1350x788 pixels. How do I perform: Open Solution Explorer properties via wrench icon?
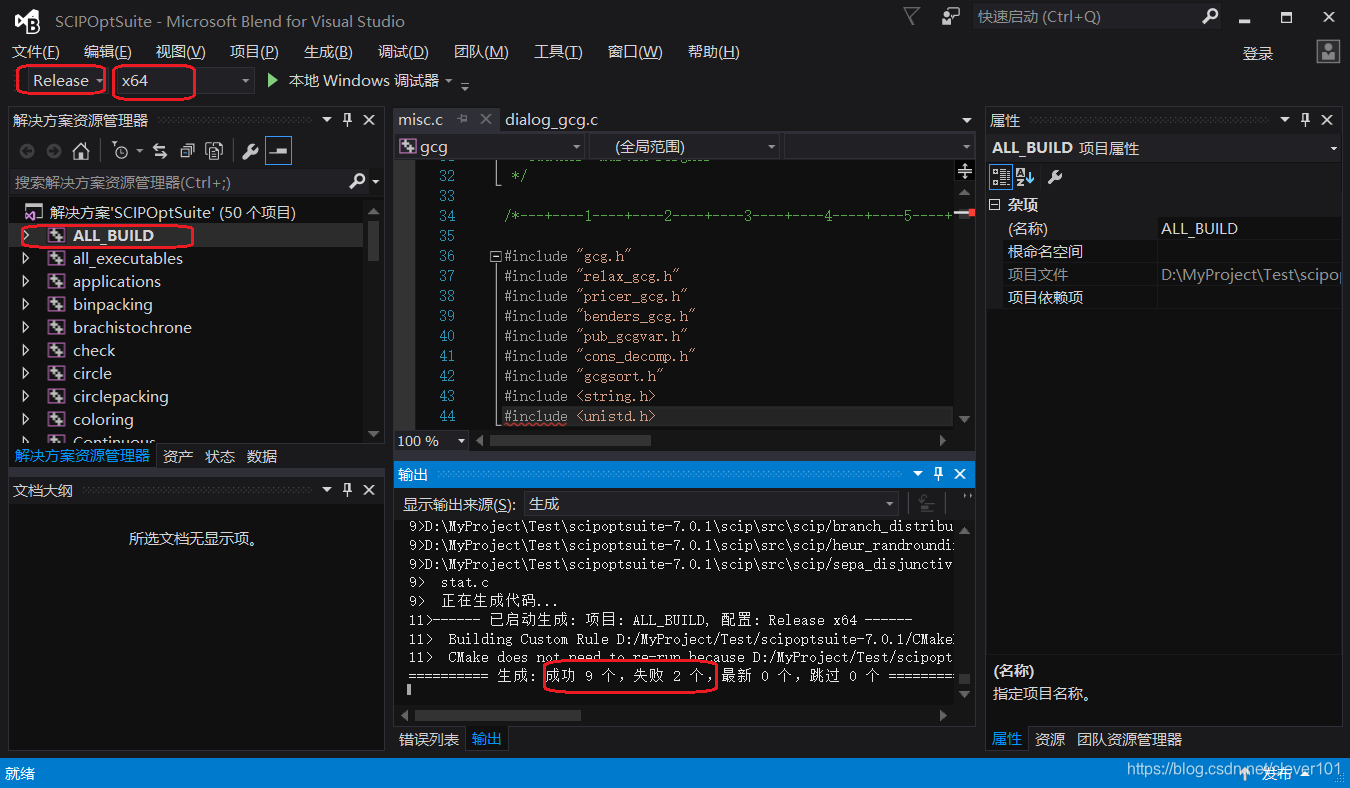pyautogui.click(x=250, y=150)
